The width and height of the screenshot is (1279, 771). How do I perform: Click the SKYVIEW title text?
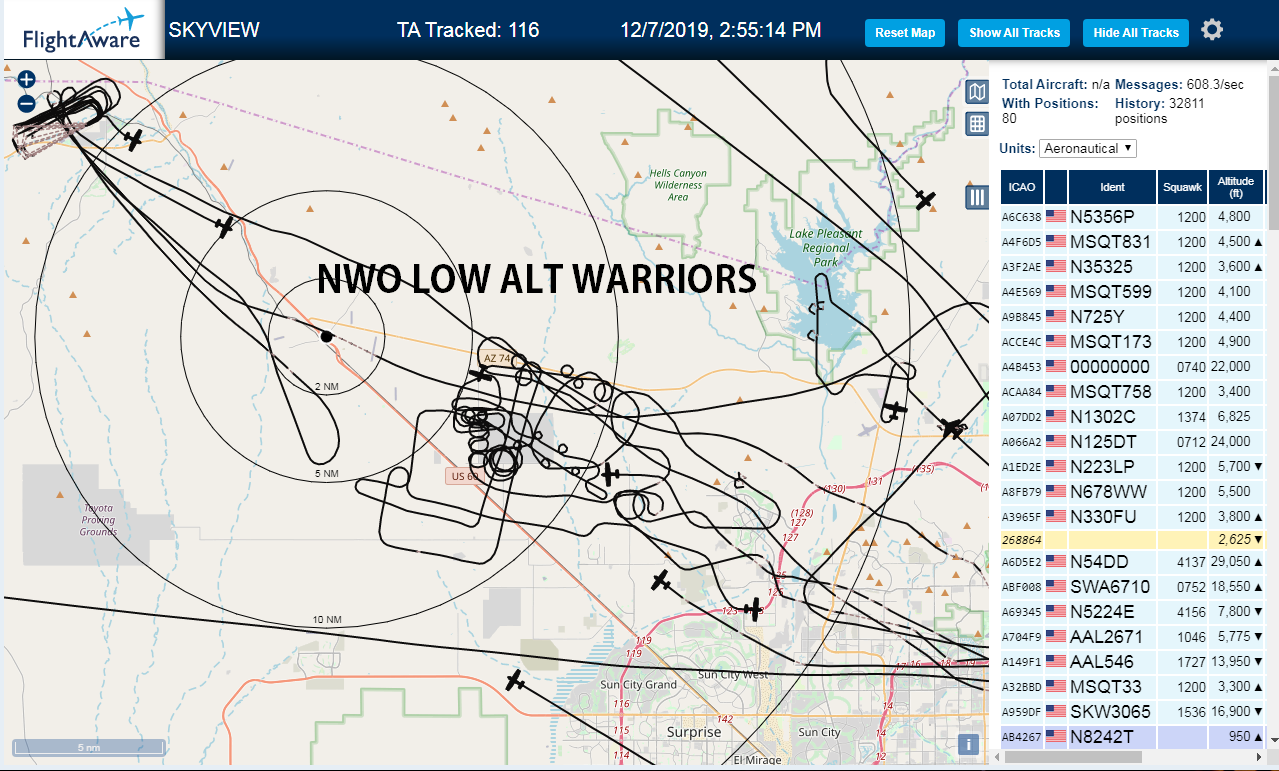pyautogui.click(x=214, y=30)
